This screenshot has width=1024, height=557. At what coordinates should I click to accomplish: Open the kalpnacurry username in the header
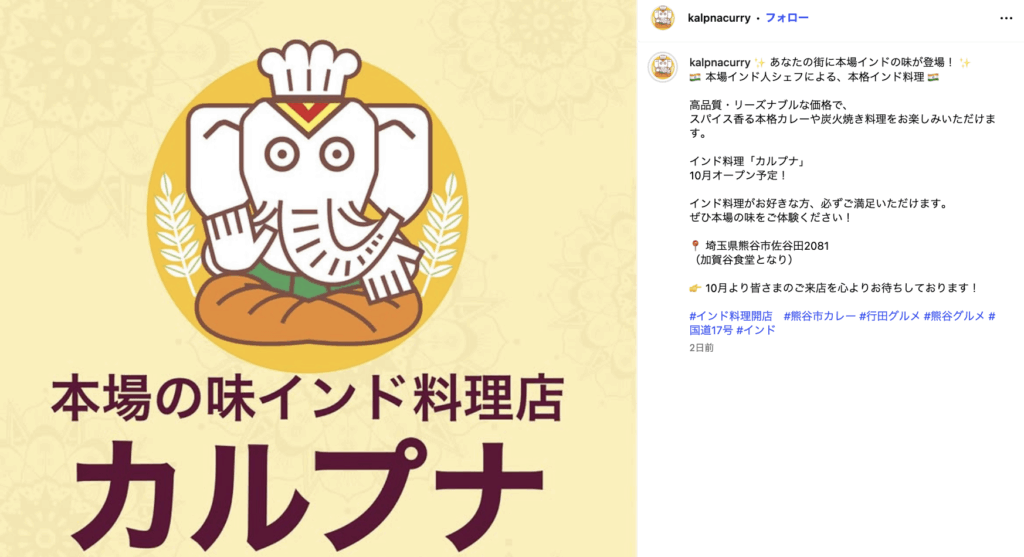718,18
